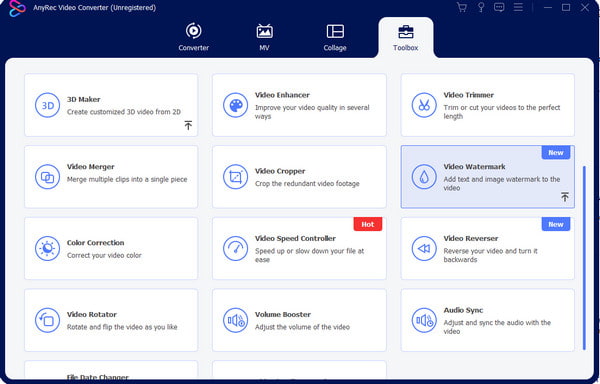The width and height of the screenshot is (600, 384).
Task: Click the Video Speed Controller gauge icon
Action: pyautogui.click(x=235, y=249)
